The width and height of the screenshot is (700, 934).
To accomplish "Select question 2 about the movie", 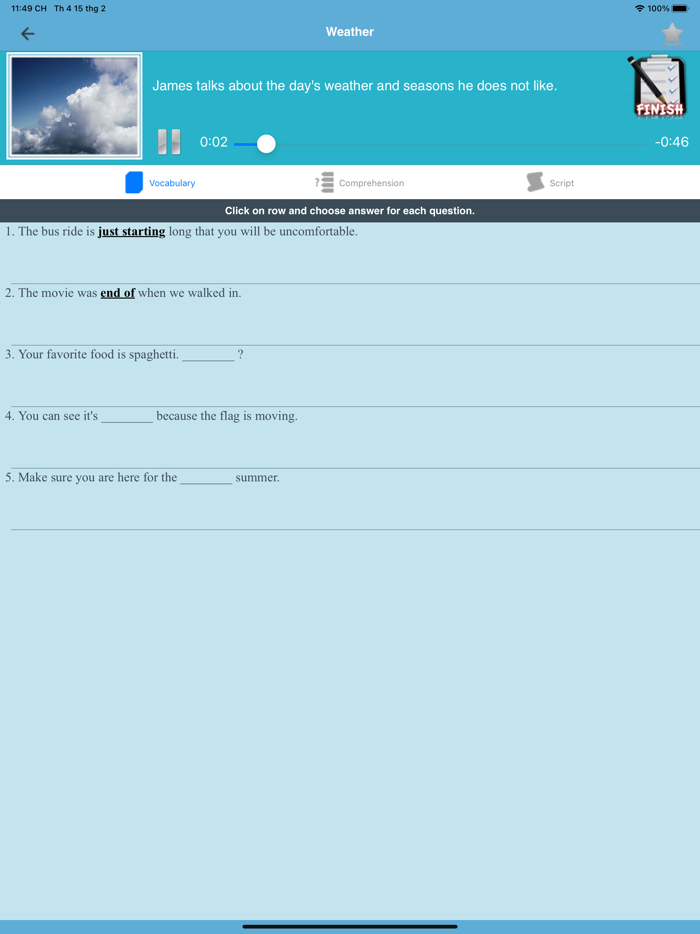I will coord(350,315).
